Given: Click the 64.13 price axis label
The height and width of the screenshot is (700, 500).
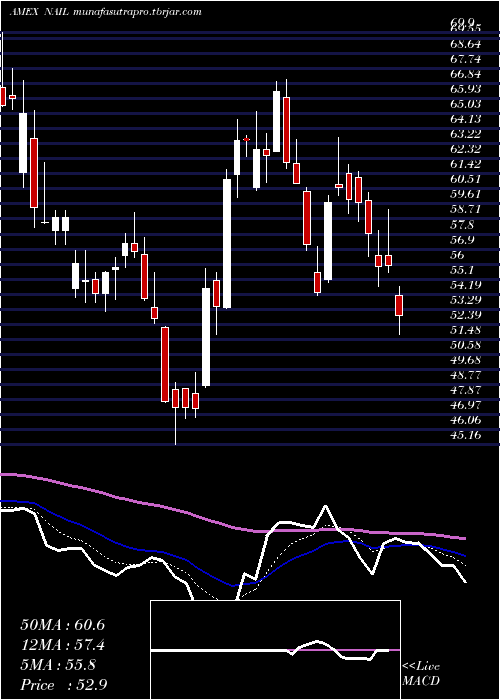Looking at the screenshot, I should pyautogui.click(x=466, y=119).
